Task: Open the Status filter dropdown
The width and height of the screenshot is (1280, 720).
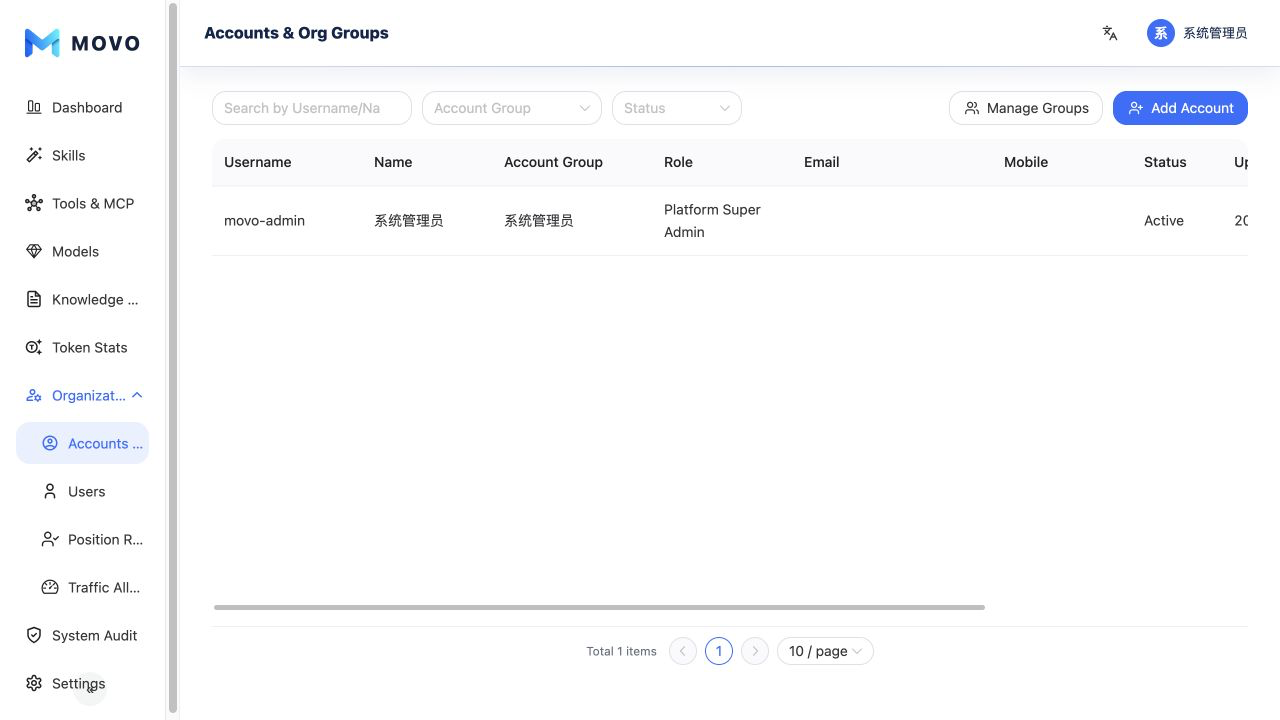Action: [677, 108]
